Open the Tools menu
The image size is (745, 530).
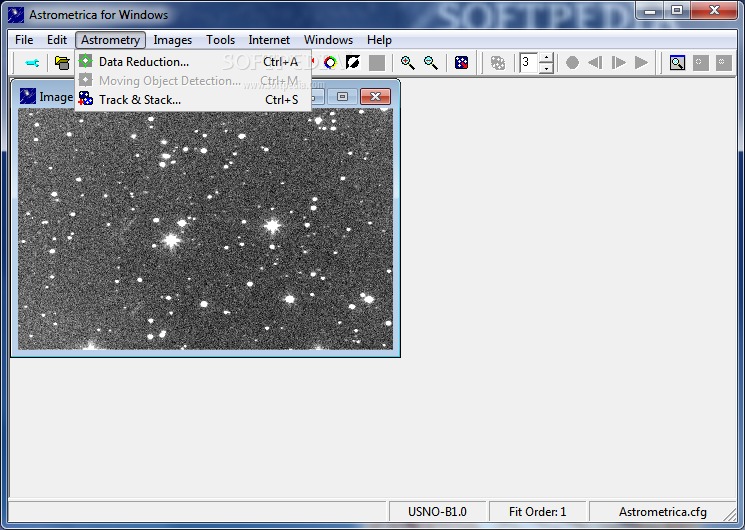(x=221, y=40)
